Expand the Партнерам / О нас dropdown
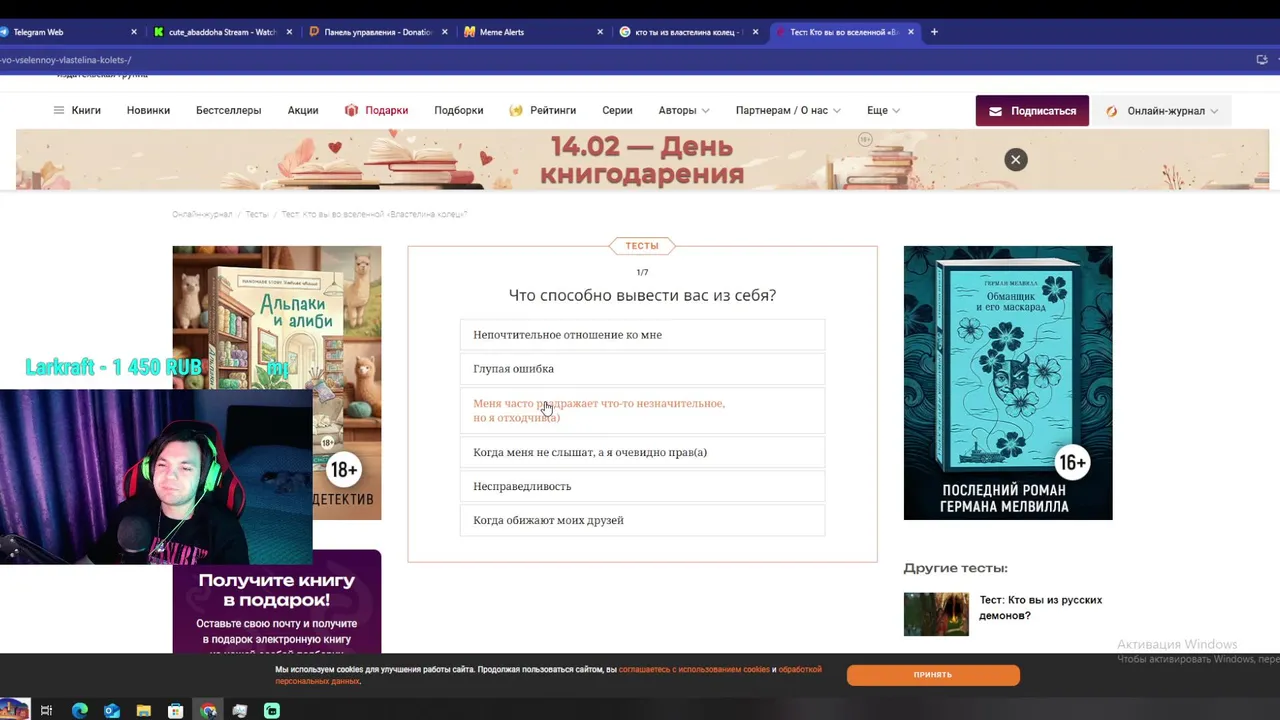 (x=788, y=111)
